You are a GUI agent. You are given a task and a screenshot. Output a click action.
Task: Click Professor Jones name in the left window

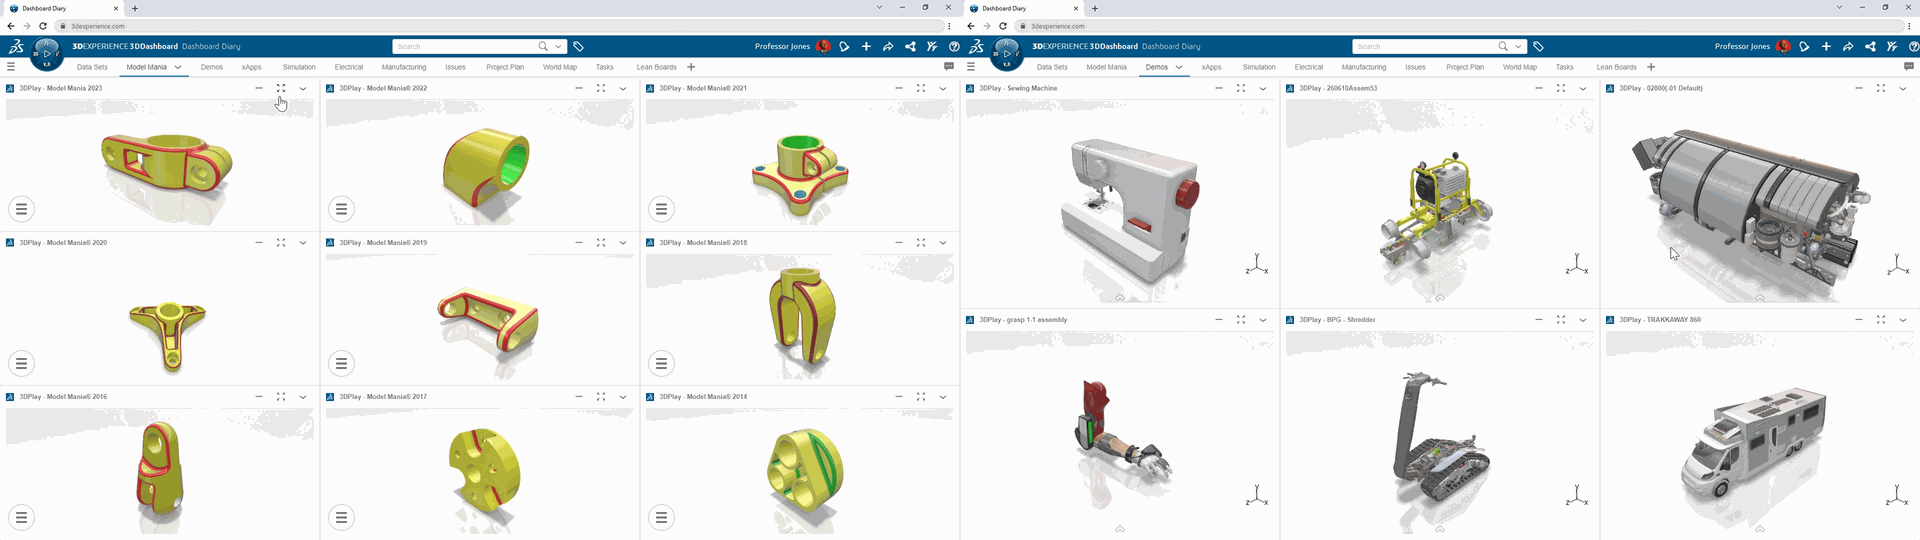(782, 46)
